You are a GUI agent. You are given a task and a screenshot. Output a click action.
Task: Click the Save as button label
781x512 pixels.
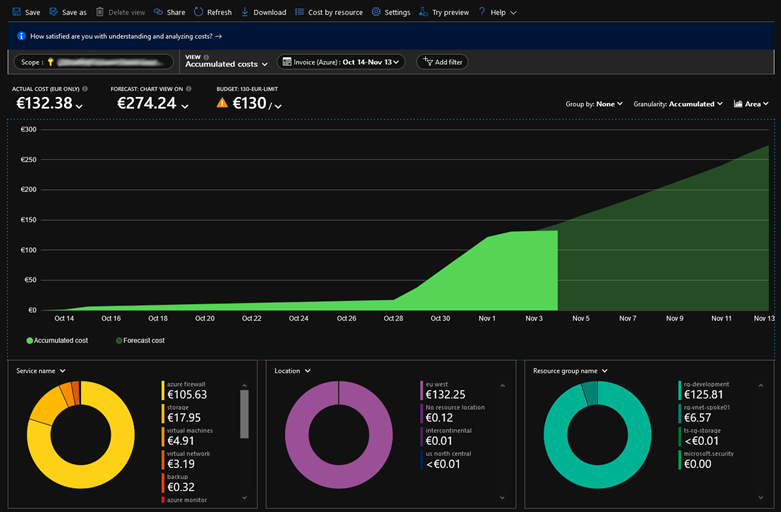74,12
